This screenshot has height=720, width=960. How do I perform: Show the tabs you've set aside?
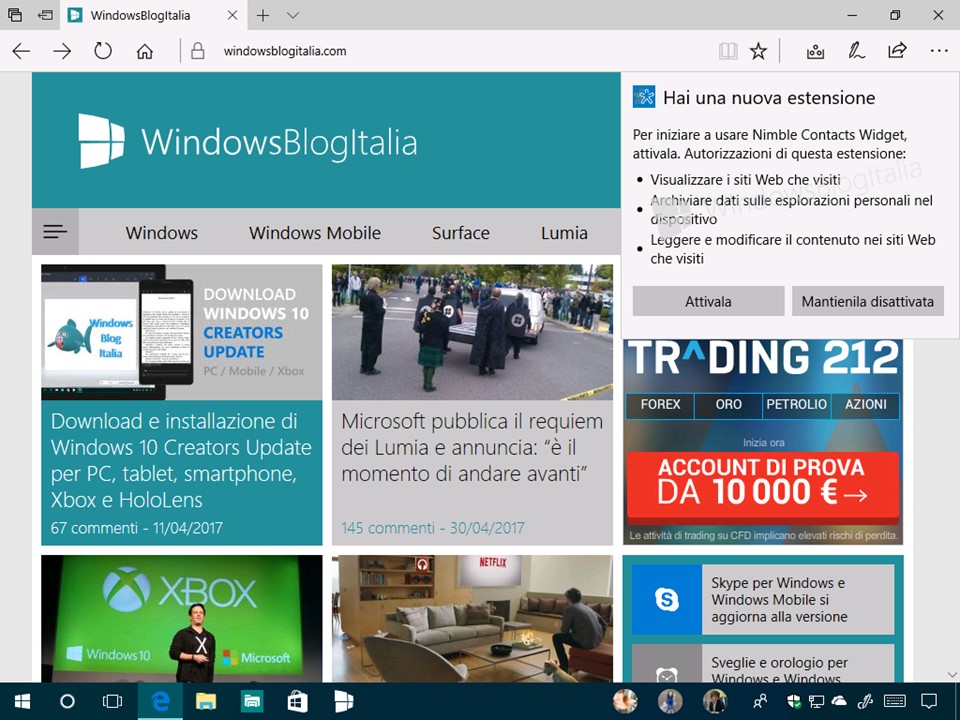point(15,15)
